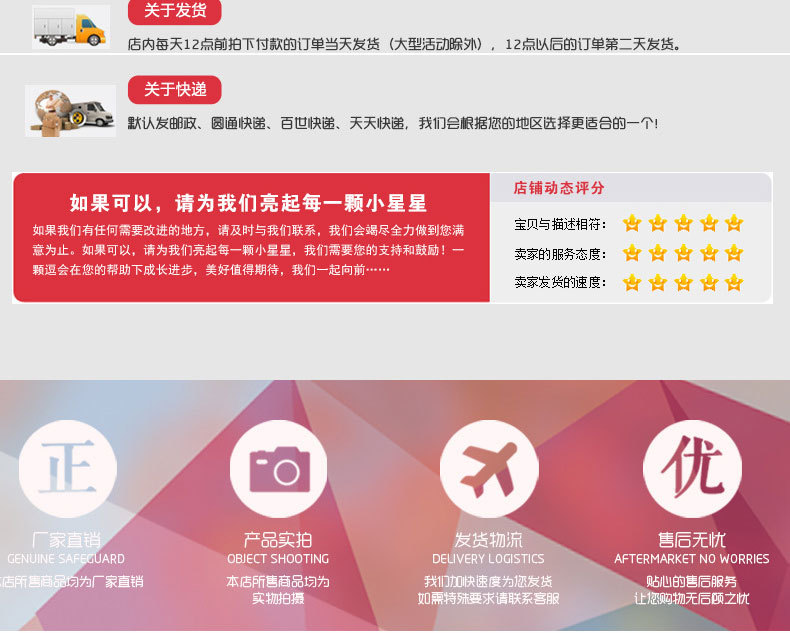Click the 厂家直销 label text
The width and height of the screenshot is (790, 633).
67,540
